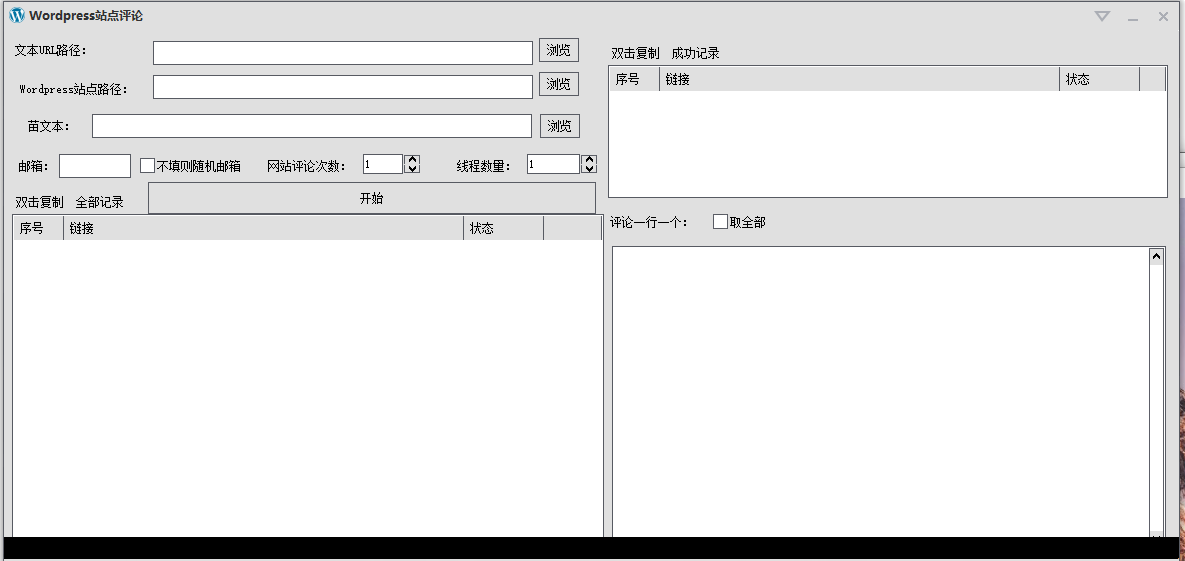Decrease 线程数量 with down arrow

(589, 169)
